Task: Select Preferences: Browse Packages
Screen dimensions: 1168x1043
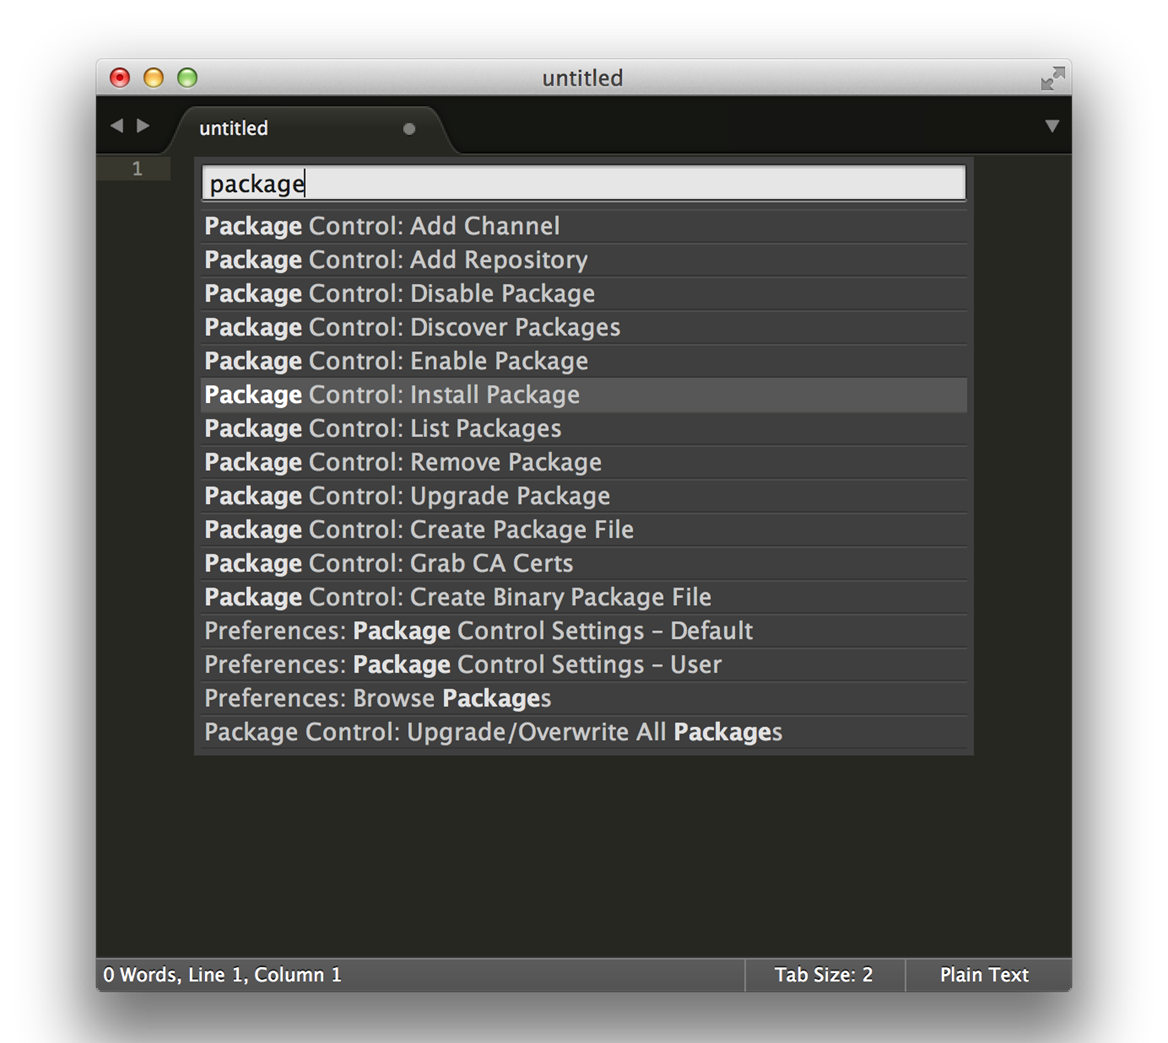Action: pos(584,698)
